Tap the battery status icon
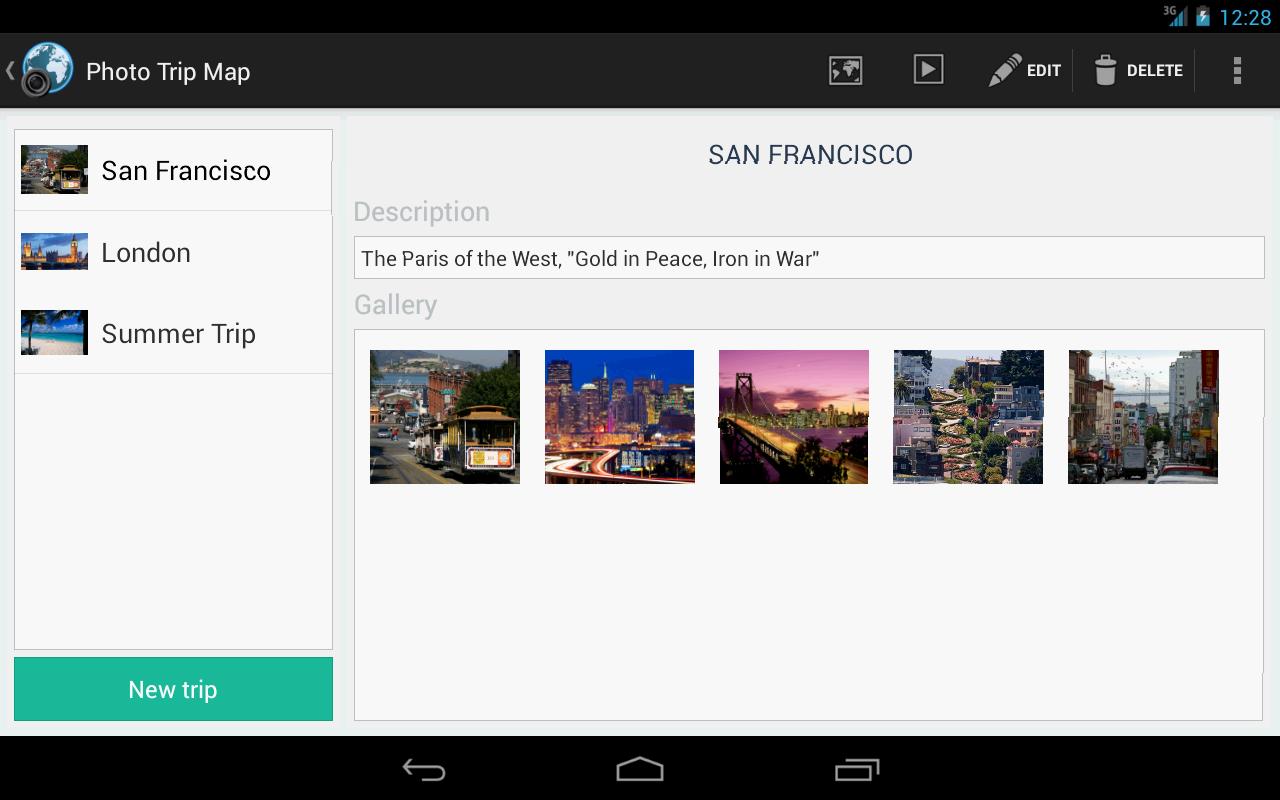Screen dimensions: 1280x800 (1202, 16)
